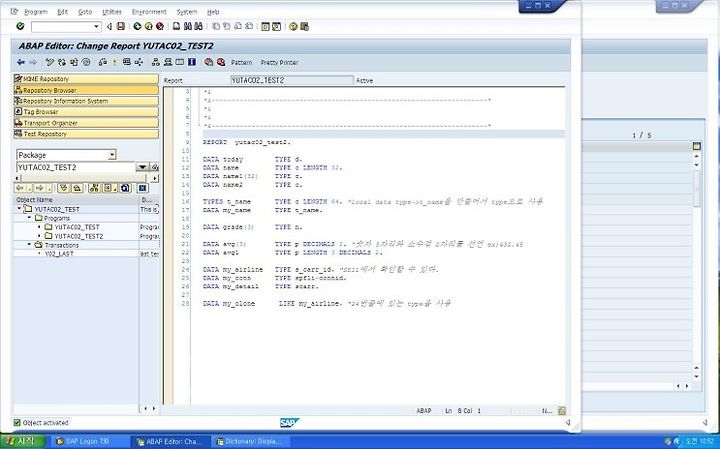Collapse the Transactions tree node
The width and height of the screenshot is (720, 449).
30,244
